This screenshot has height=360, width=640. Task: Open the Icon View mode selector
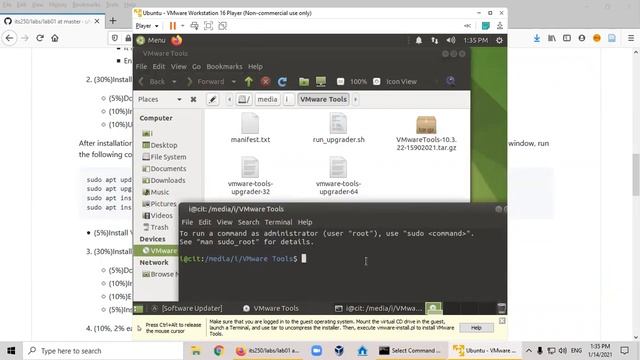click(401, 81)
